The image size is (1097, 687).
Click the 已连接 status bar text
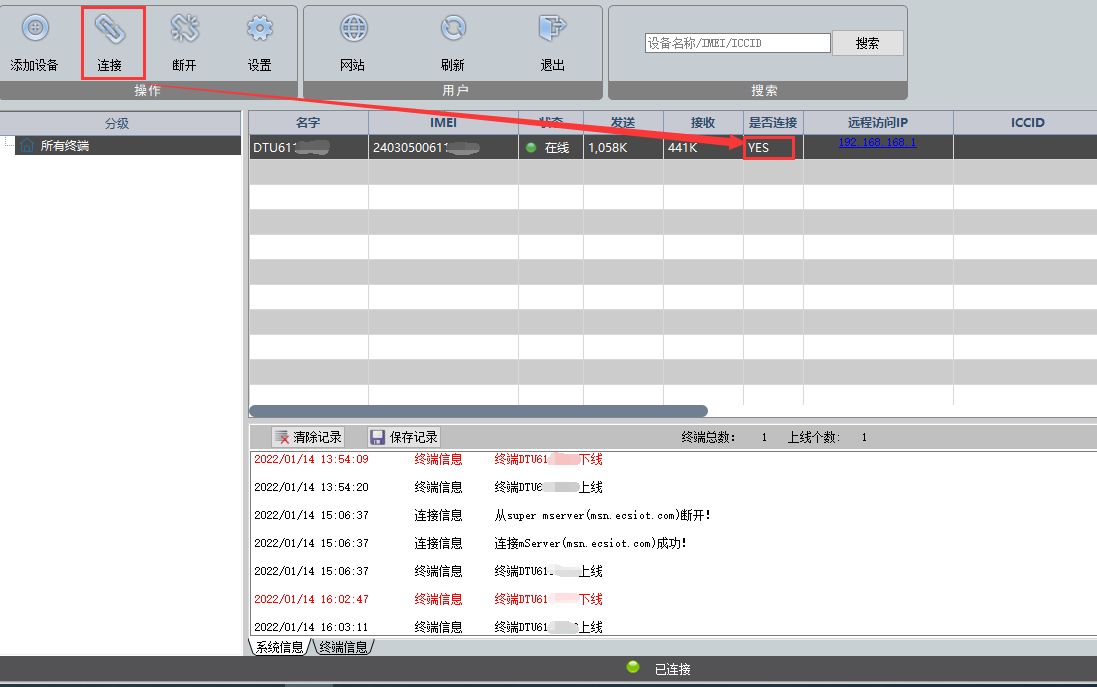[672, 670]
